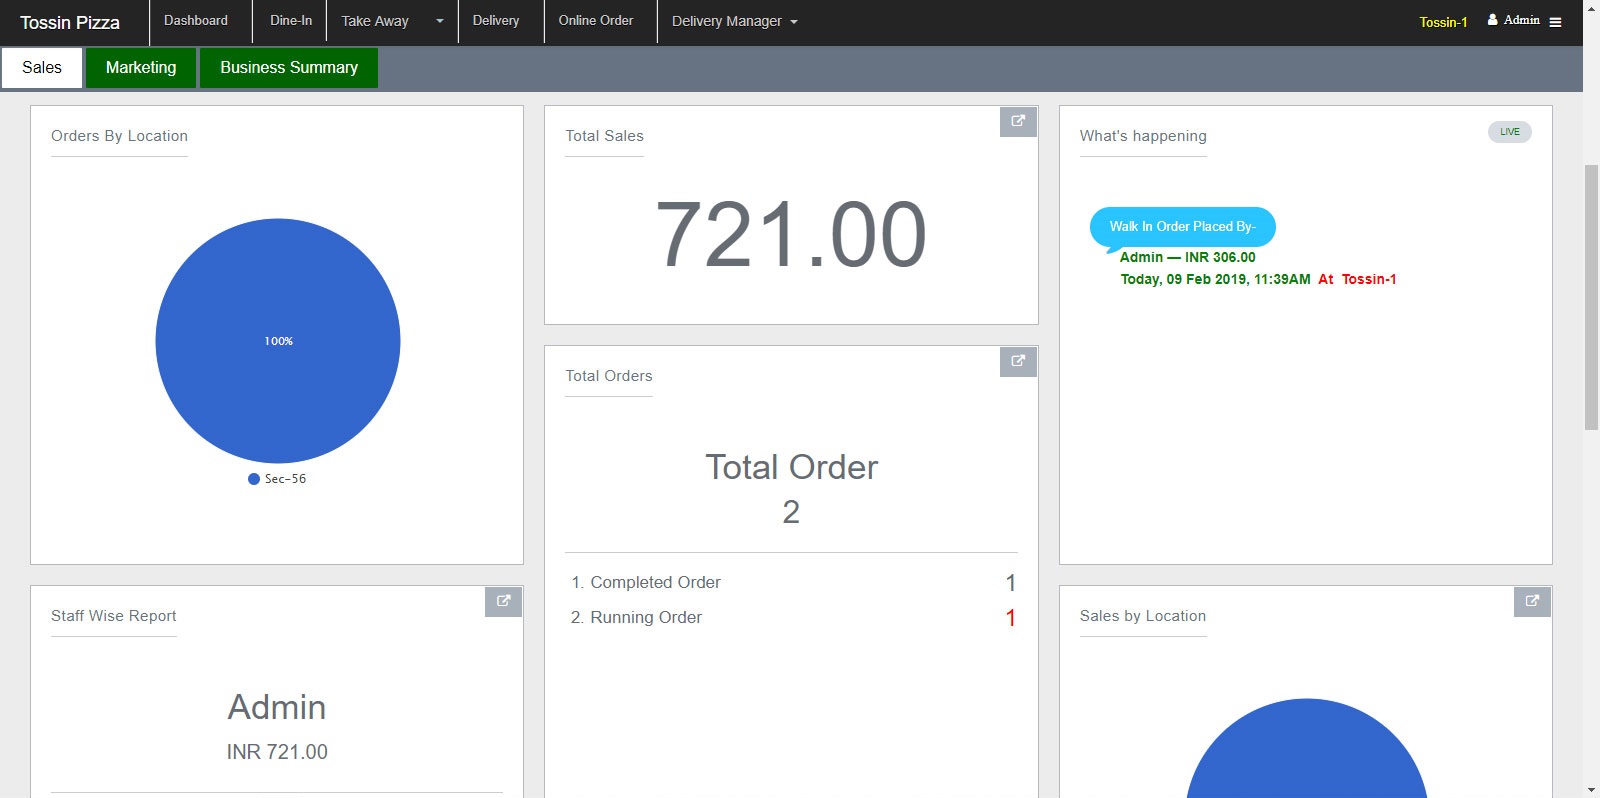
Task: Click the Tossin Pizza brand link
Action: pos(70,22)
